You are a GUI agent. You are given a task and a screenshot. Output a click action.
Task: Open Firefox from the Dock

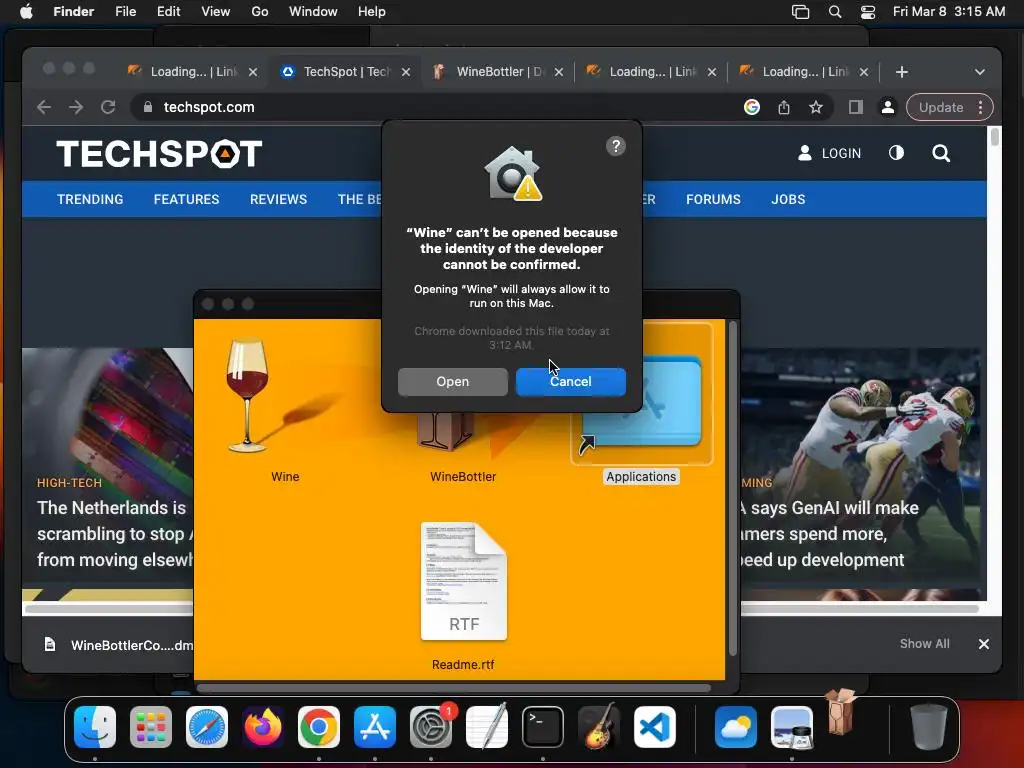pyautogui.click(x=263, y=727)
